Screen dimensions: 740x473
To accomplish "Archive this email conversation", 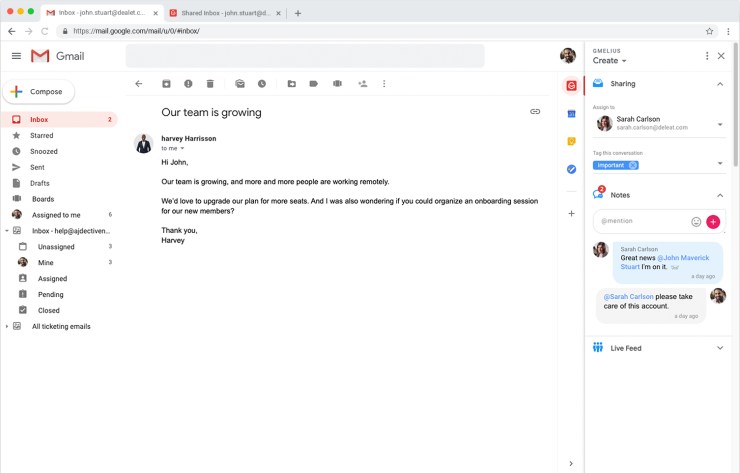I will point(166,84).
